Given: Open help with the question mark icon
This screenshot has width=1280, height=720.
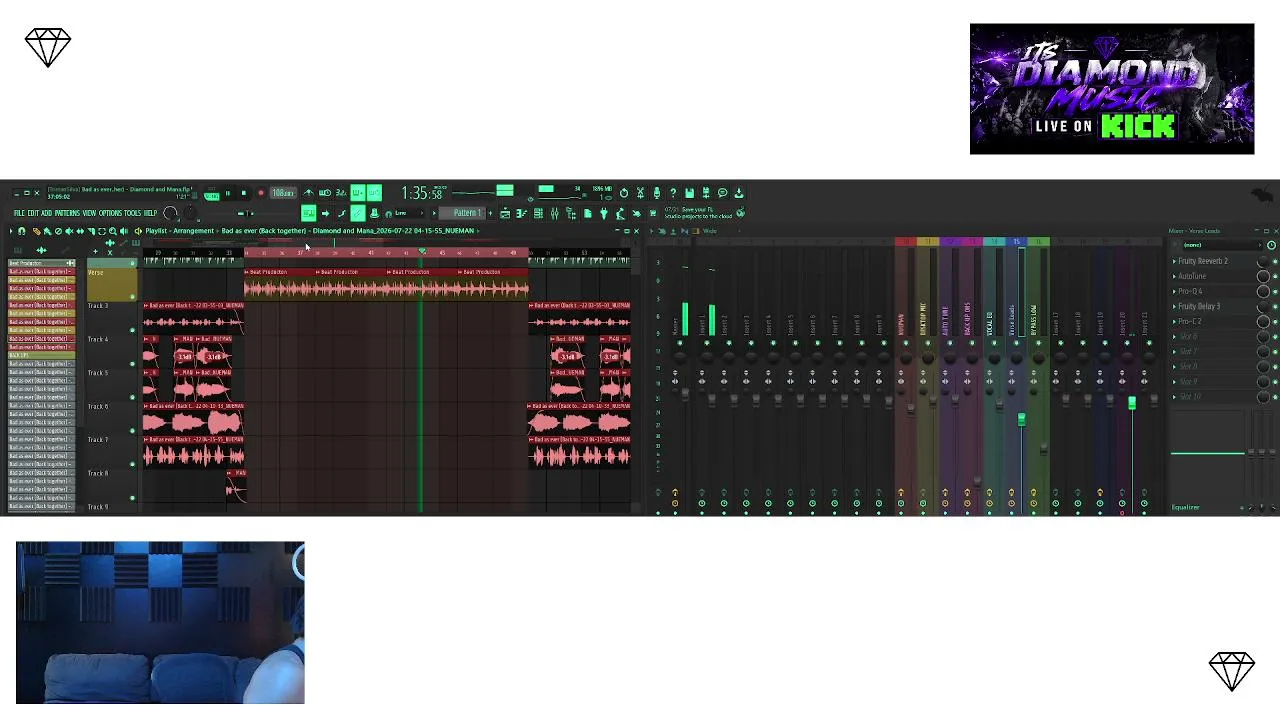Looking at the screenshot, I should (673, 193).
